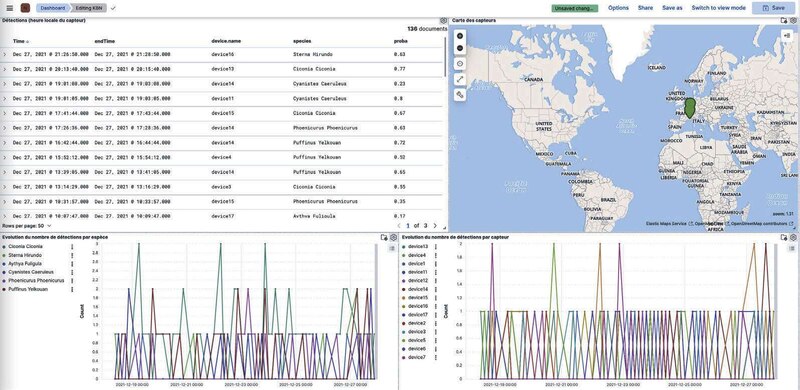
Task: Click Switch to view mode
Action: pyautogui.click(x=718, y=8)
